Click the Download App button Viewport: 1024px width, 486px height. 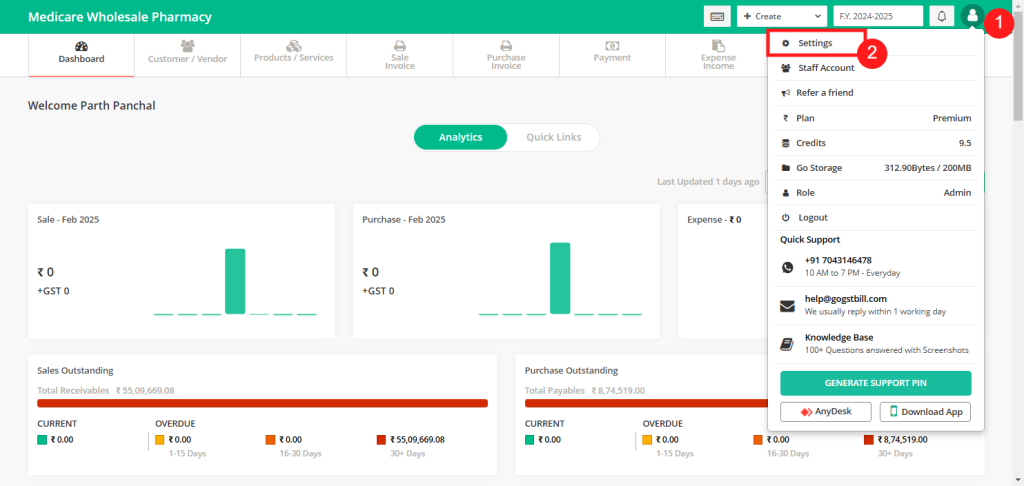[x=925, y=412]
